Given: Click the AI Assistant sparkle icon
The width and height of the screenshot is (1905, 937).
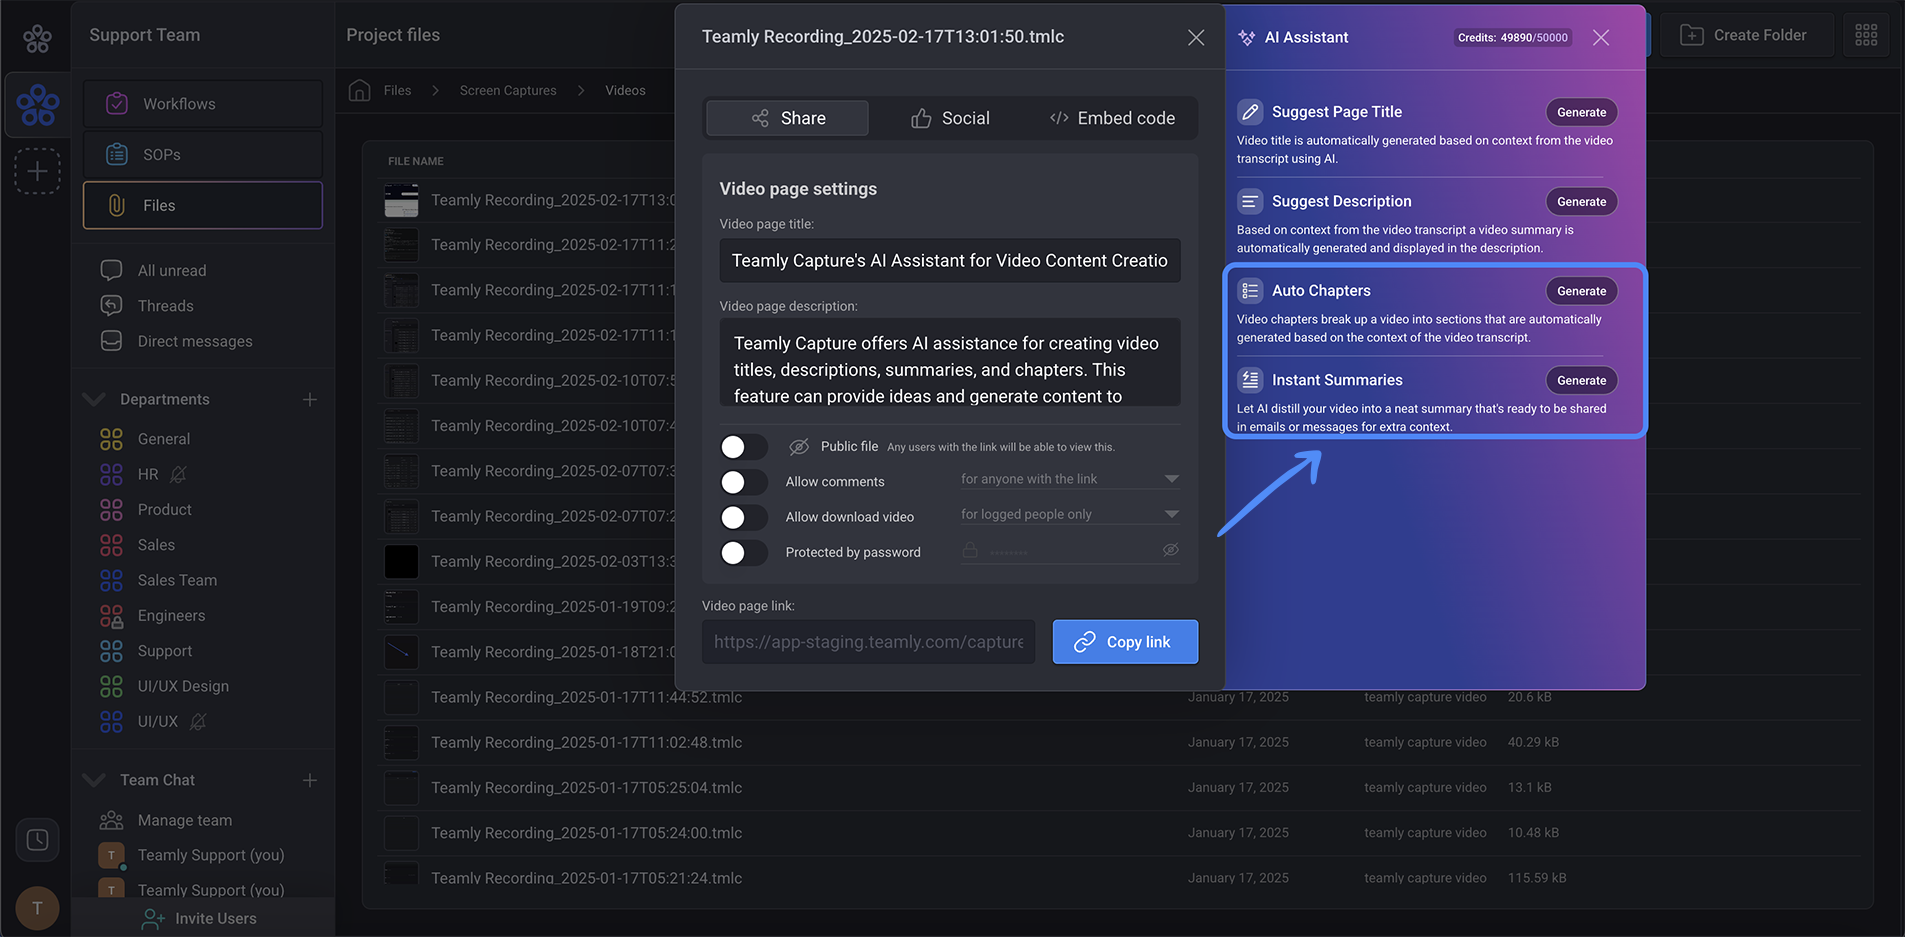Looking at the screenshot, I should pos(1246,37).
